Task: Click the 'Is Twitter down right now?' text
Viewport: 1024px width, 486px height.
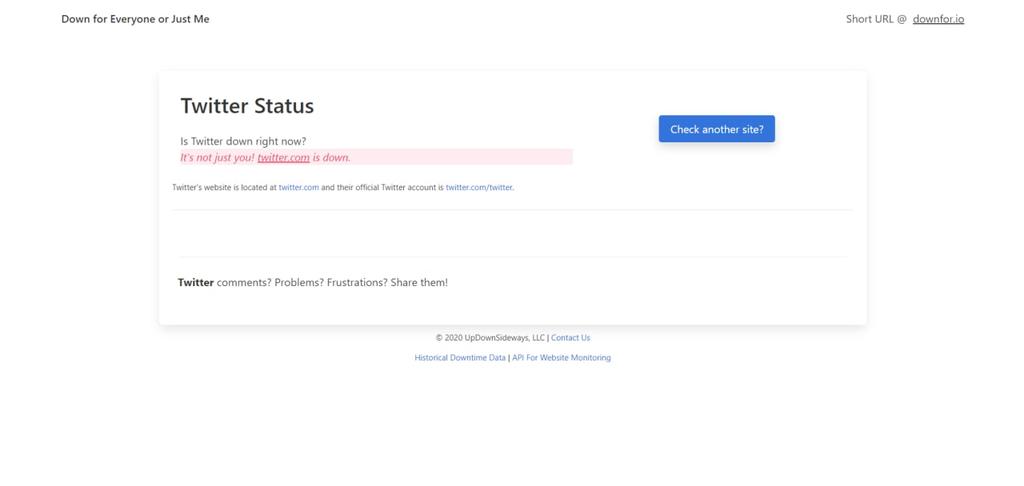Action: pyautogui.click(x=243, y=141)
